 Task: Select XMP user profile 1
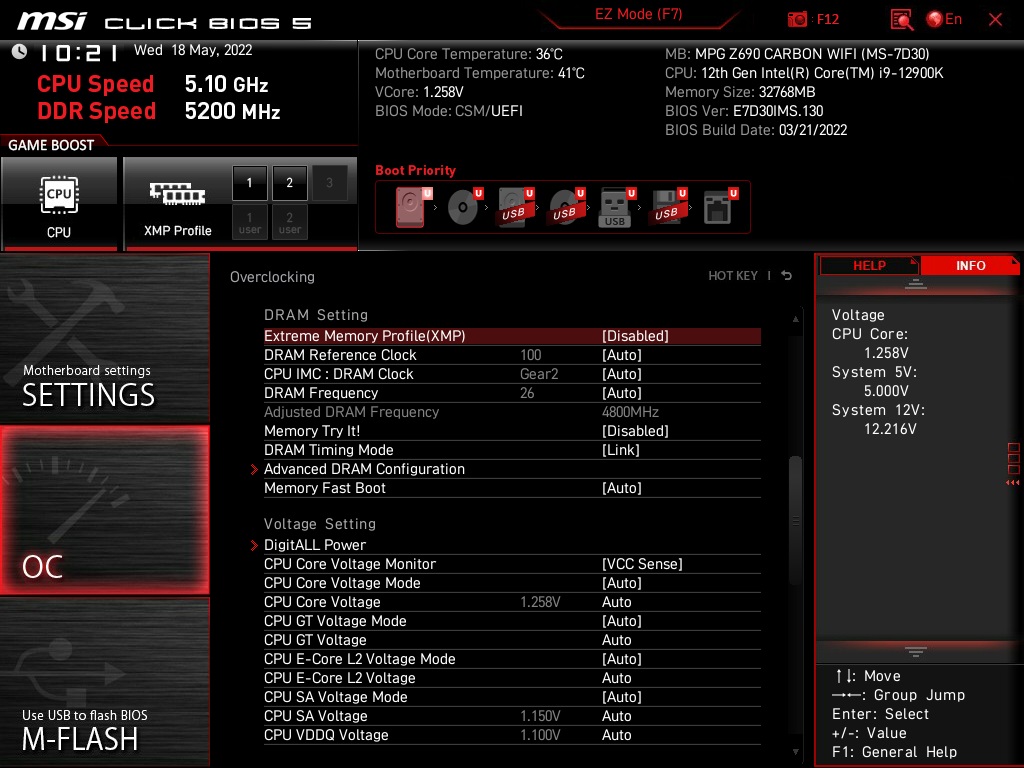click(x=249, y=222)
